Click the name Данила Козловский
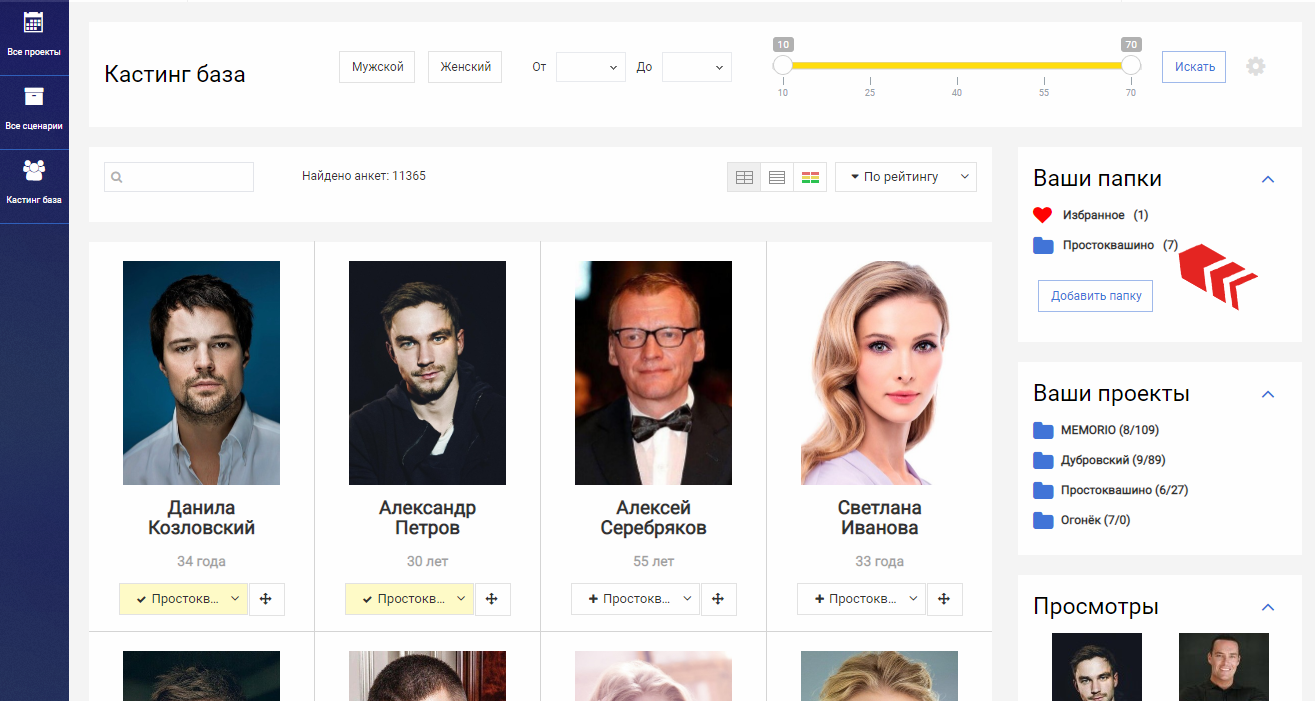Screen dimensions: 1315x701 pyautogui.click(x=201, y=518)
